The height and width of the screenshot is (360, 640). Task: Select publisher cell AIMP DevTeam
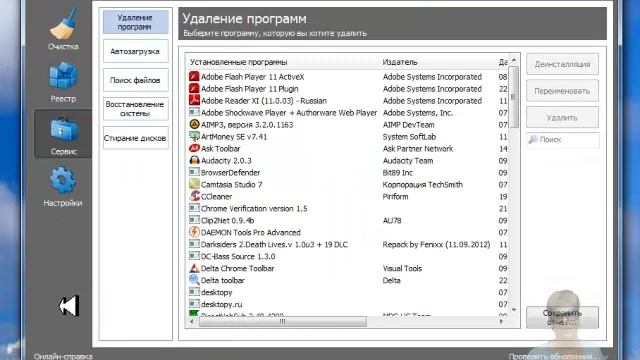[x=408, y=124]
